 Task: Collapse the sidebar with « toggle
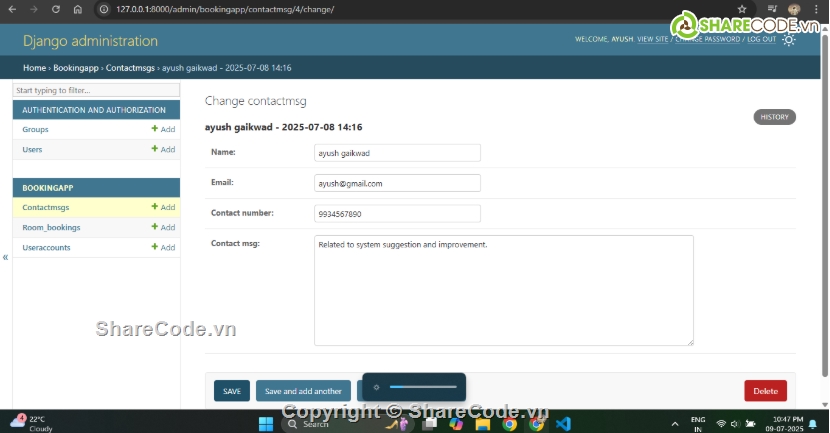point(5,257)
